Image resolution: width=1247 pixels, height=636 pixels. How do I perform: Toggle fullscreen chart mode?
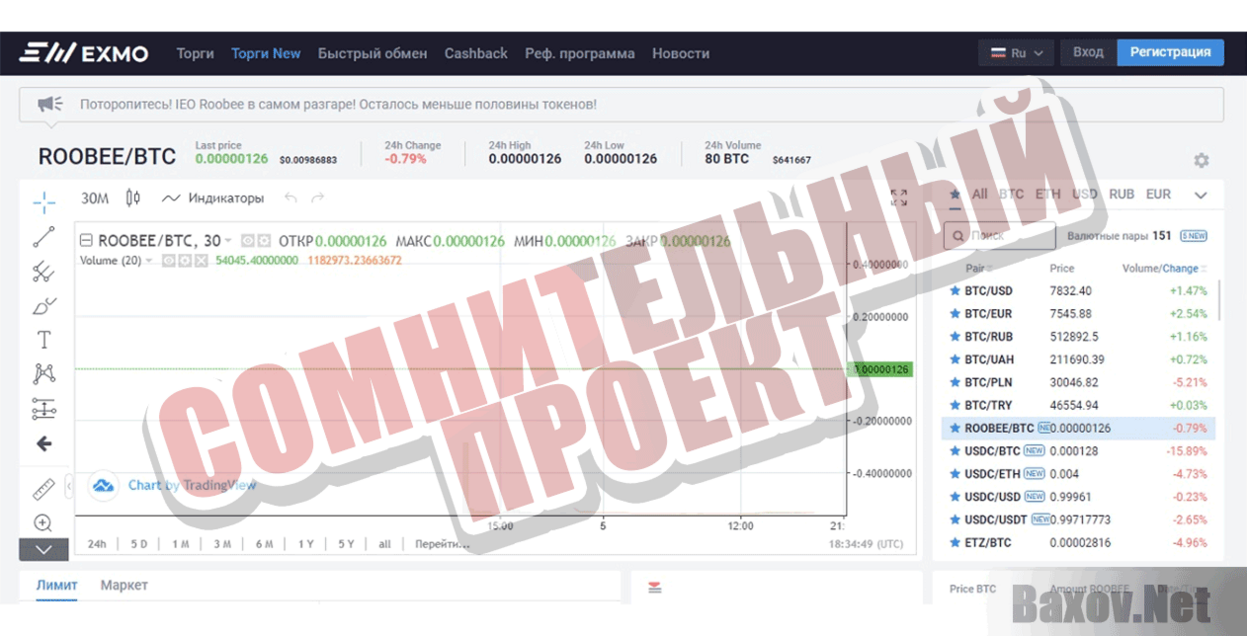click(899, 198)
